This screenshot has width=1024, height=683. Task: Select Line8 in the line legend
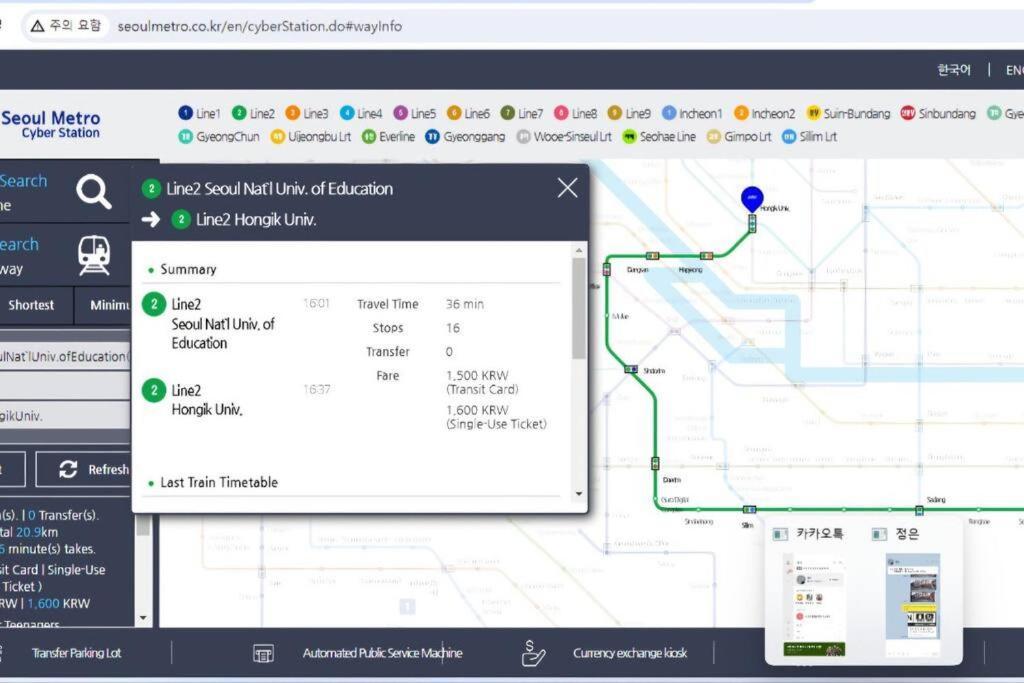click(575, 114)
